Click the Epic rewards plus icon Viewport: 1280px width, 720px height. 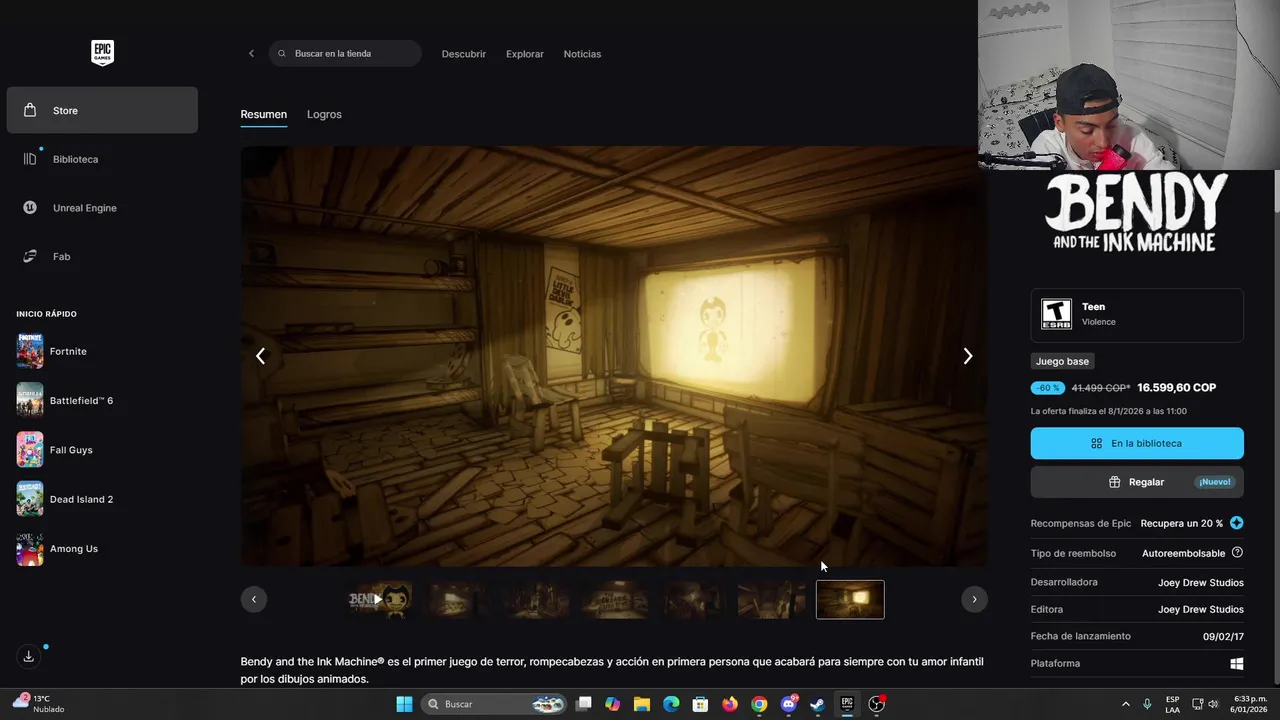1237,523
